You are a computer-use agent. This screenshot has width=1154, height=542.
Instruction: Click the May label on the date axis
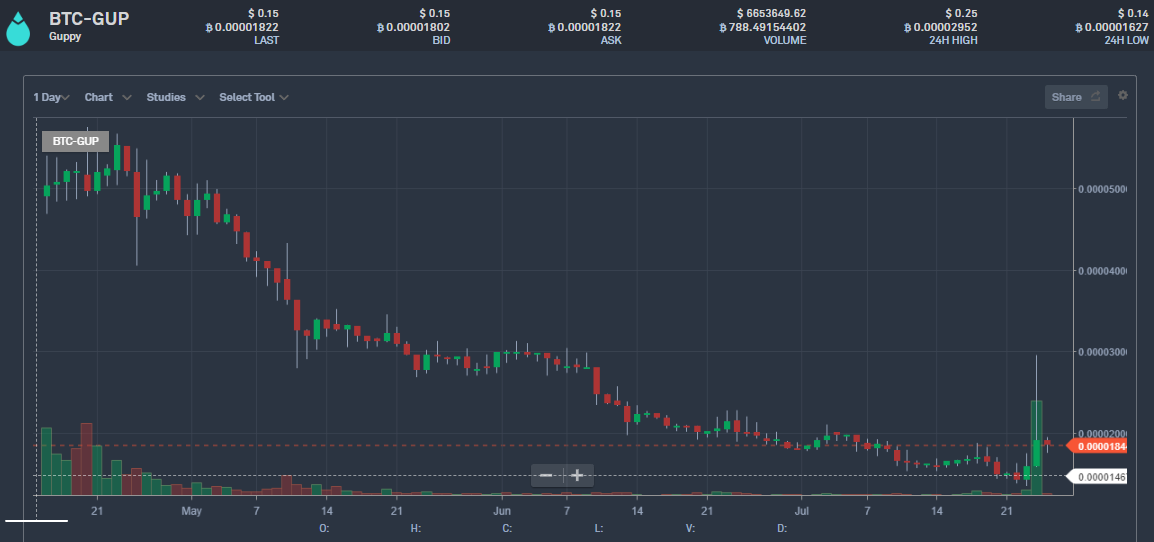pos(192,511)
